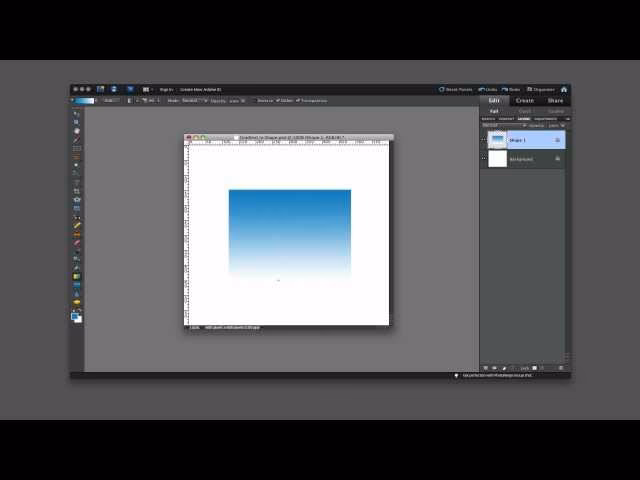640x480 pixels.
Task: Select the Shape 1 layer name
Action: [517, 140]
